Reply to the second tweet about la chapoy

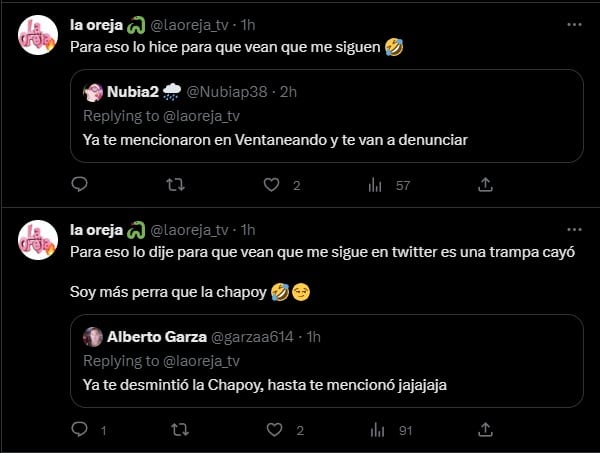point(80,431)
